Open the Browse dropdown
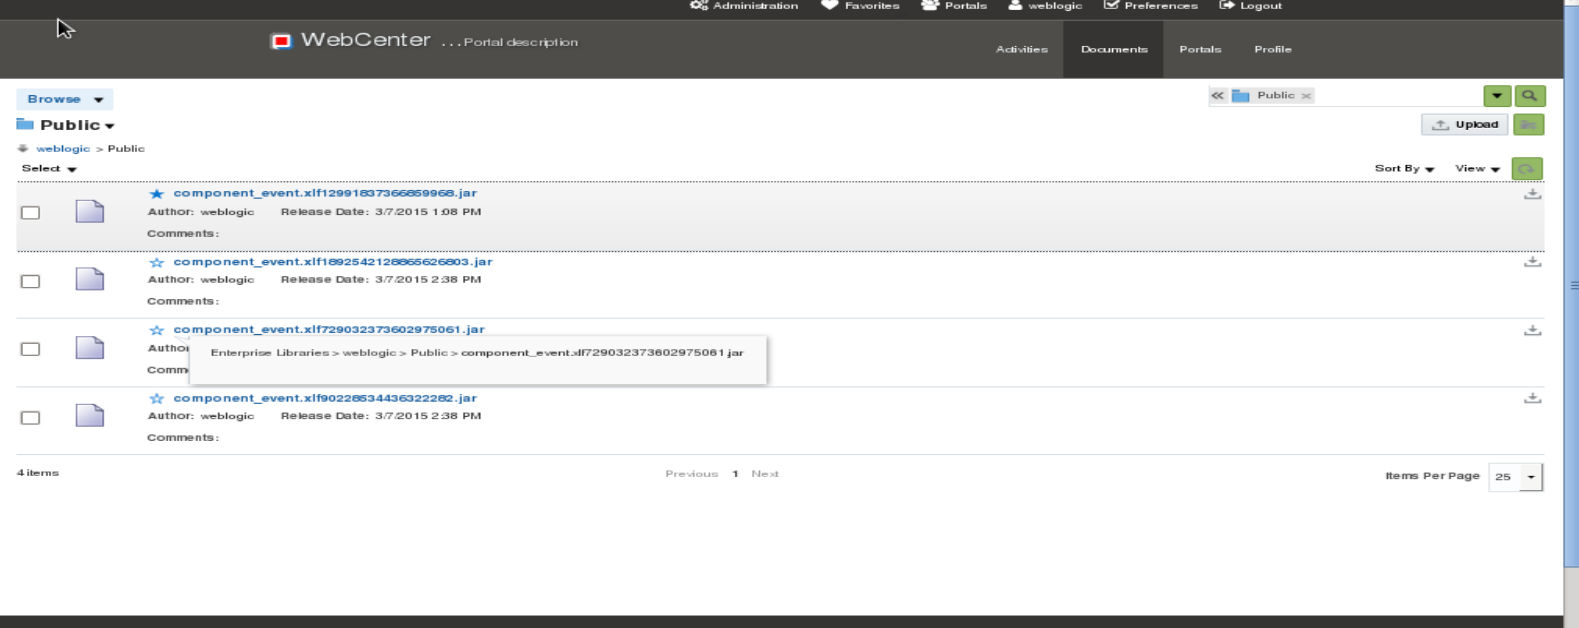Screen dimensions: 1579x628 click(x=64, y=99)
